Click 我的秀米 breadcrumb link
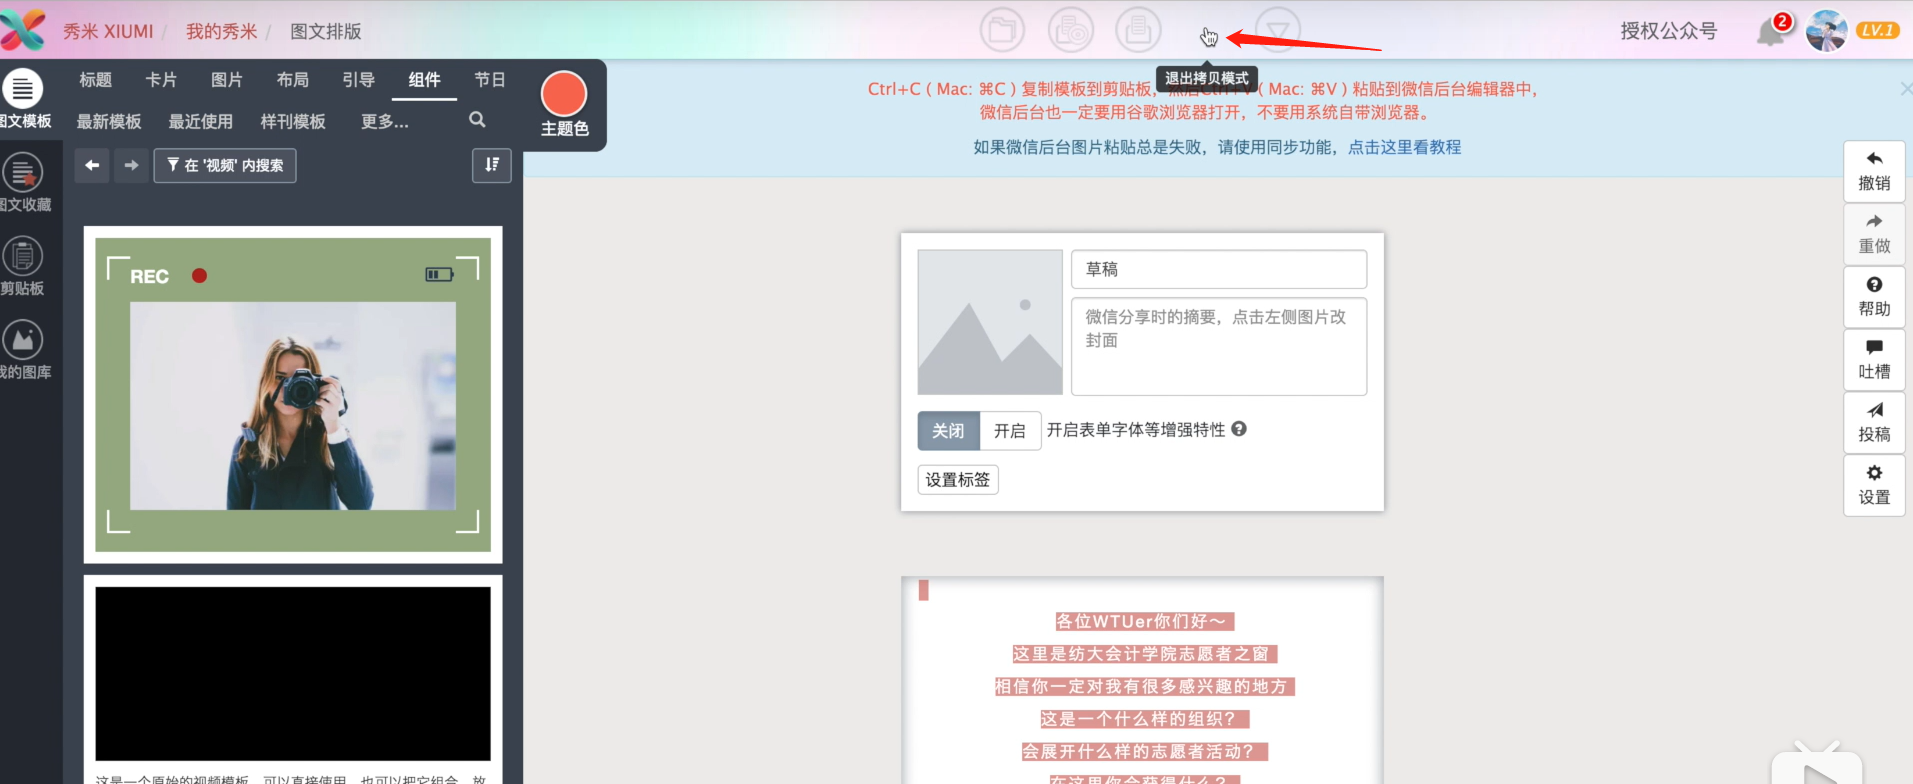The image size is (1913, 784). 221,31
